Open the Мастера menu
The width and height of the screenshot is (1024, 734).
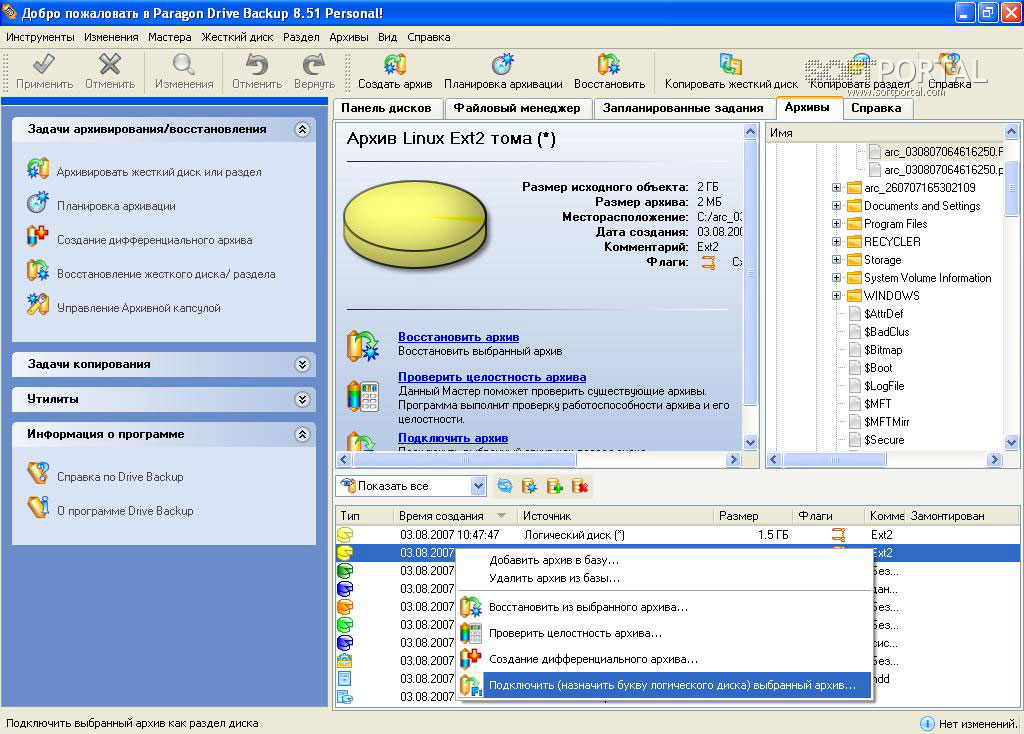tap(170, 37)
